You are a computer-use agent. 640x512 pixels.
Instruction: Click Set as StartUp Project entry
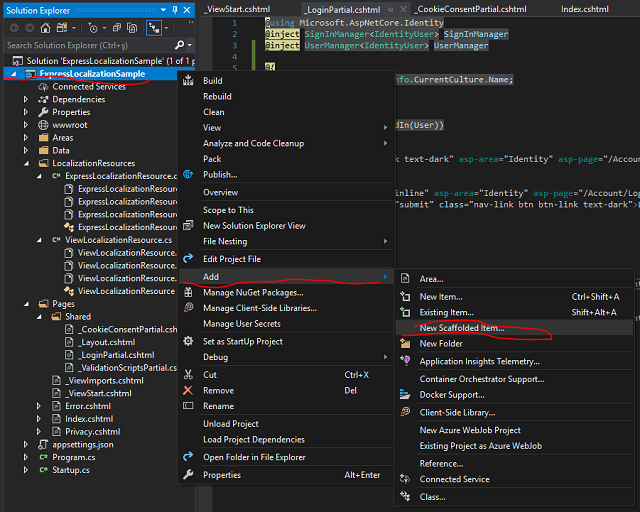click(x=243, y=341)
